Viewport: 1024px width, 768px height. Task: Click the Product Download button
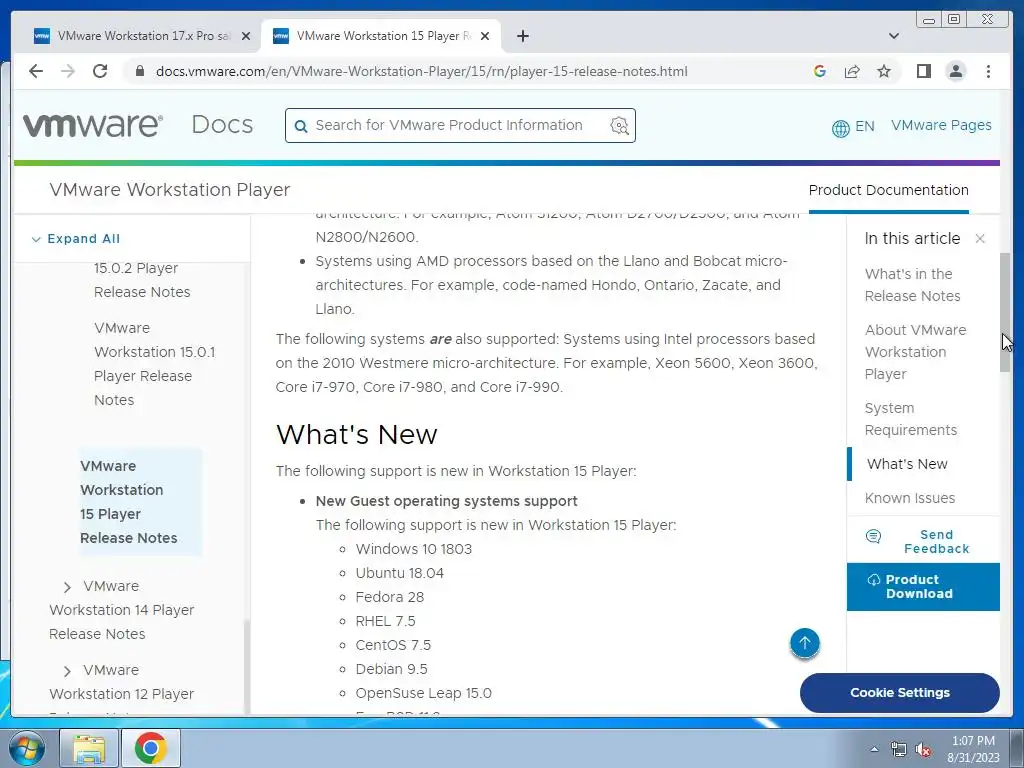point(923,586)
